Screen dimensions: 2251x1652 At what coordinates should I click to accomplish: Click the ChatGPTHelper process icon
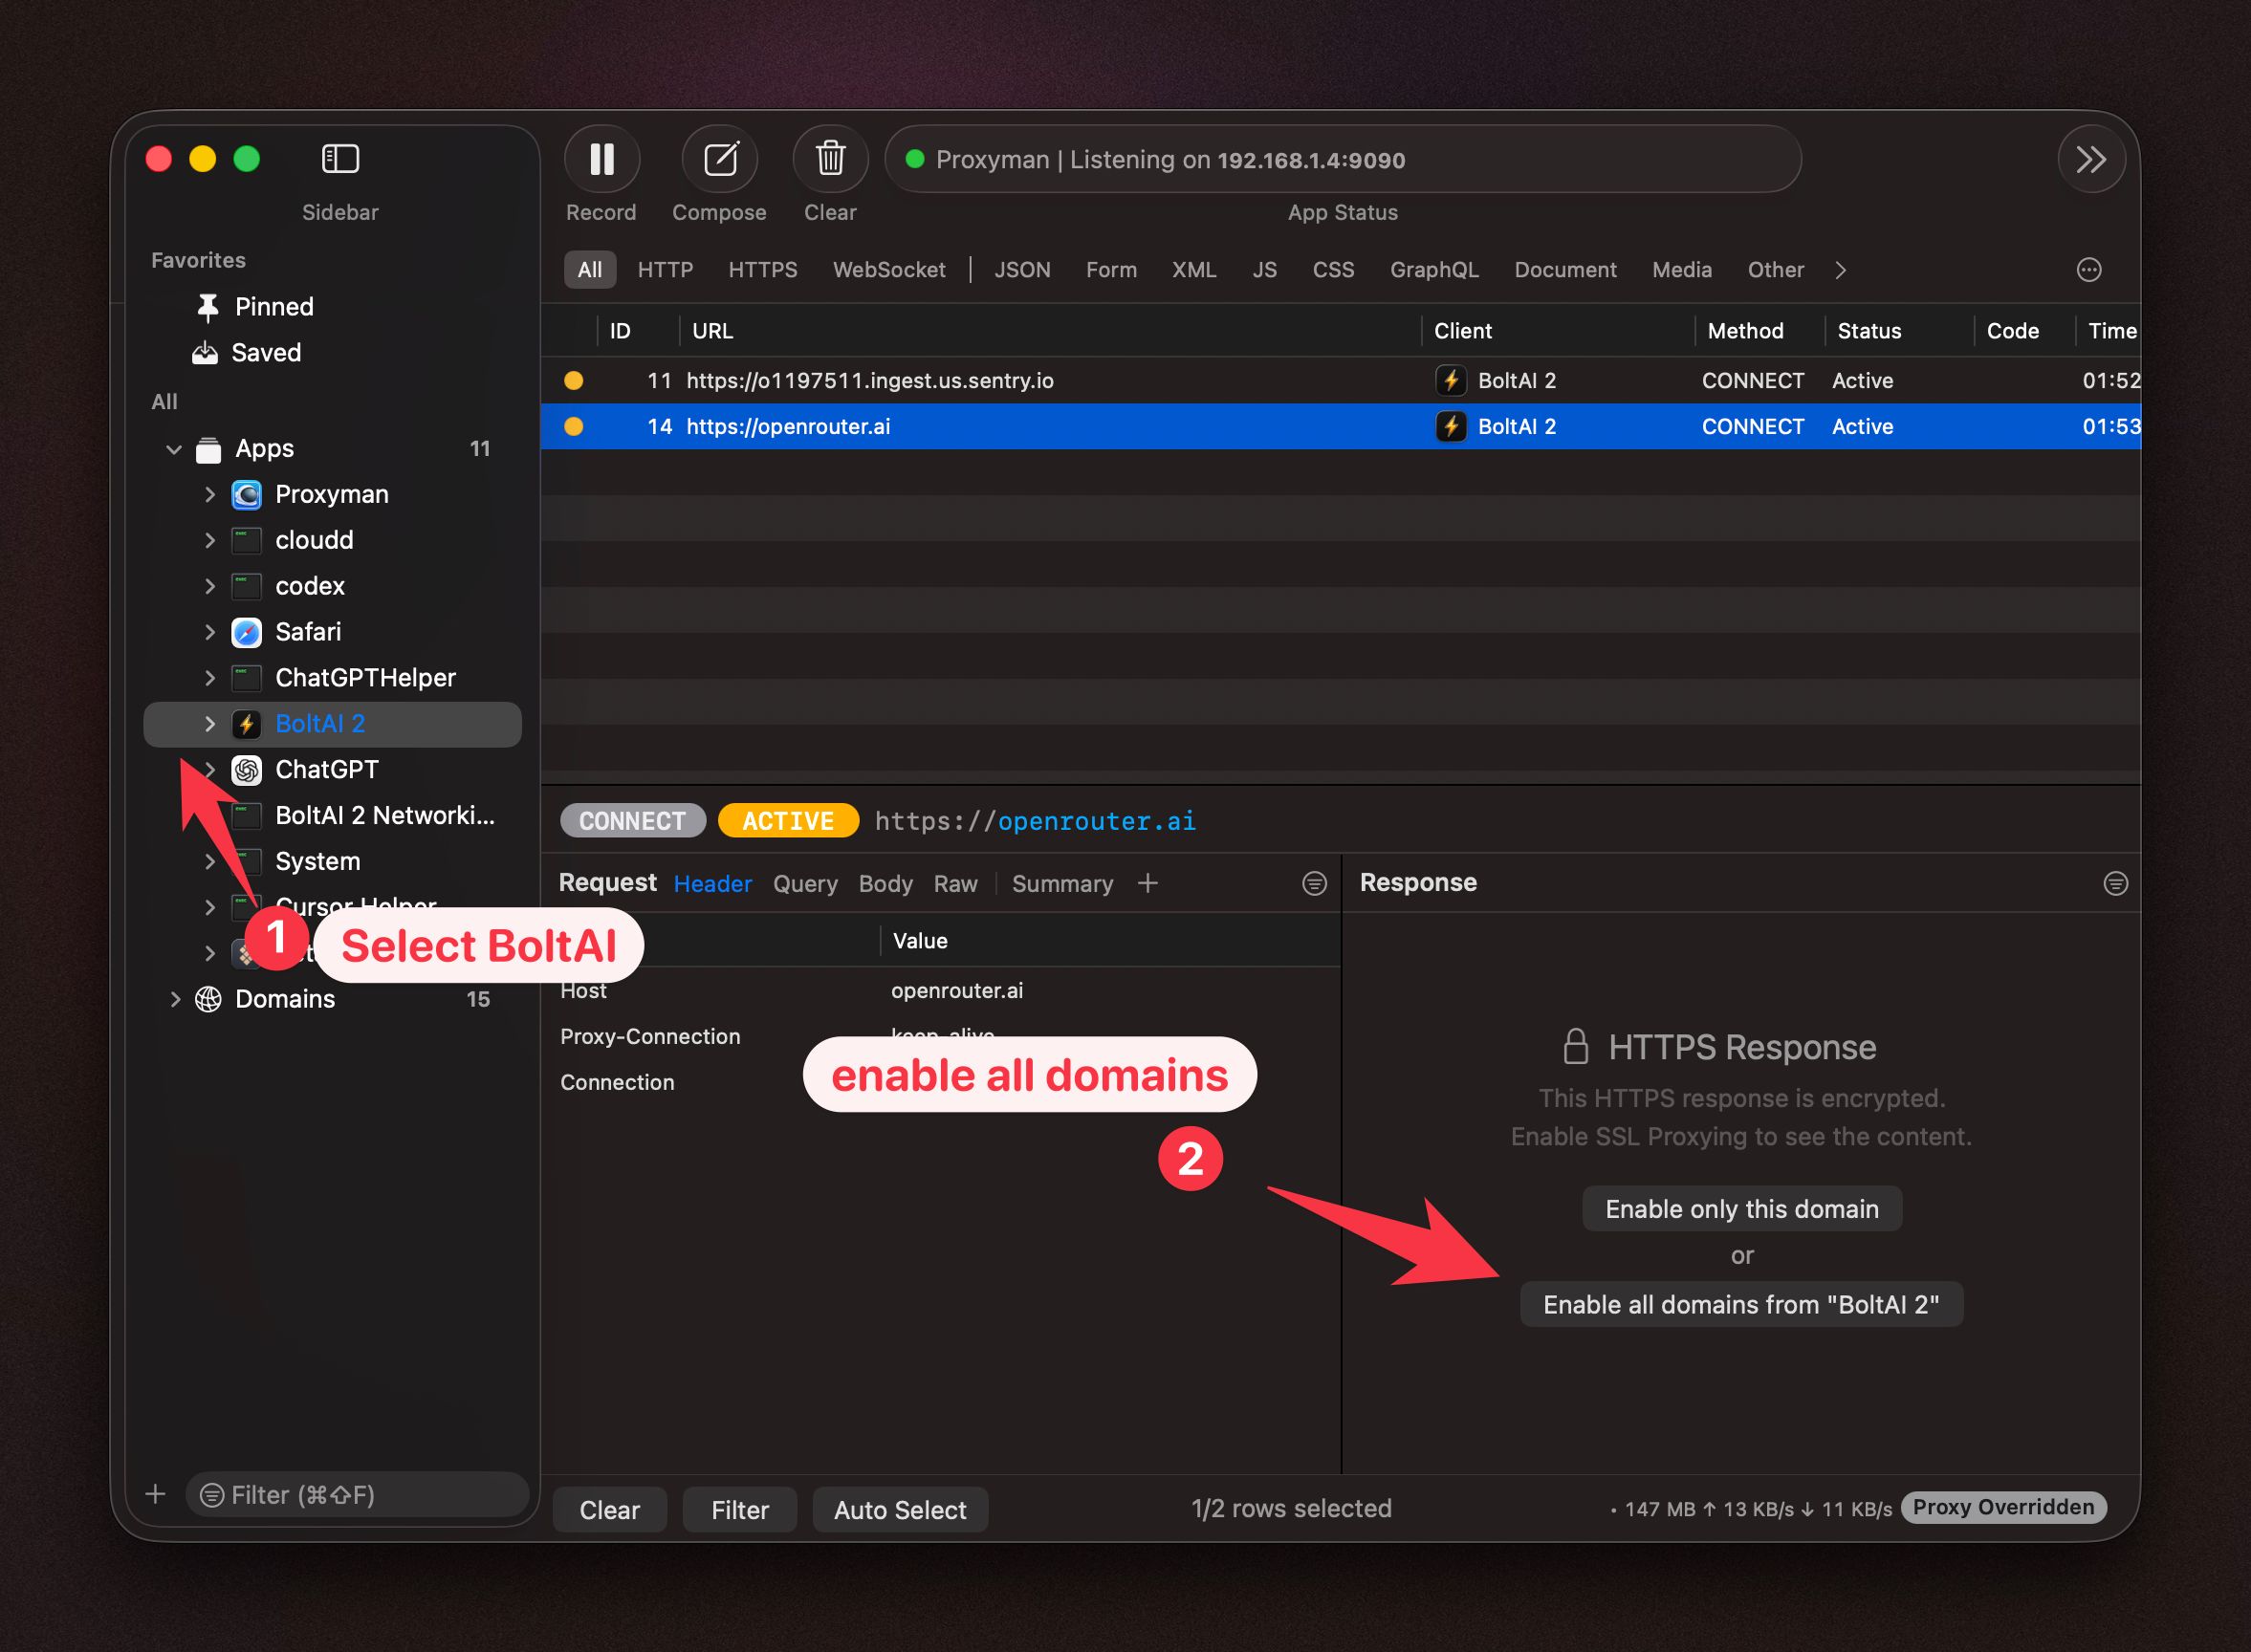(247, 679)
